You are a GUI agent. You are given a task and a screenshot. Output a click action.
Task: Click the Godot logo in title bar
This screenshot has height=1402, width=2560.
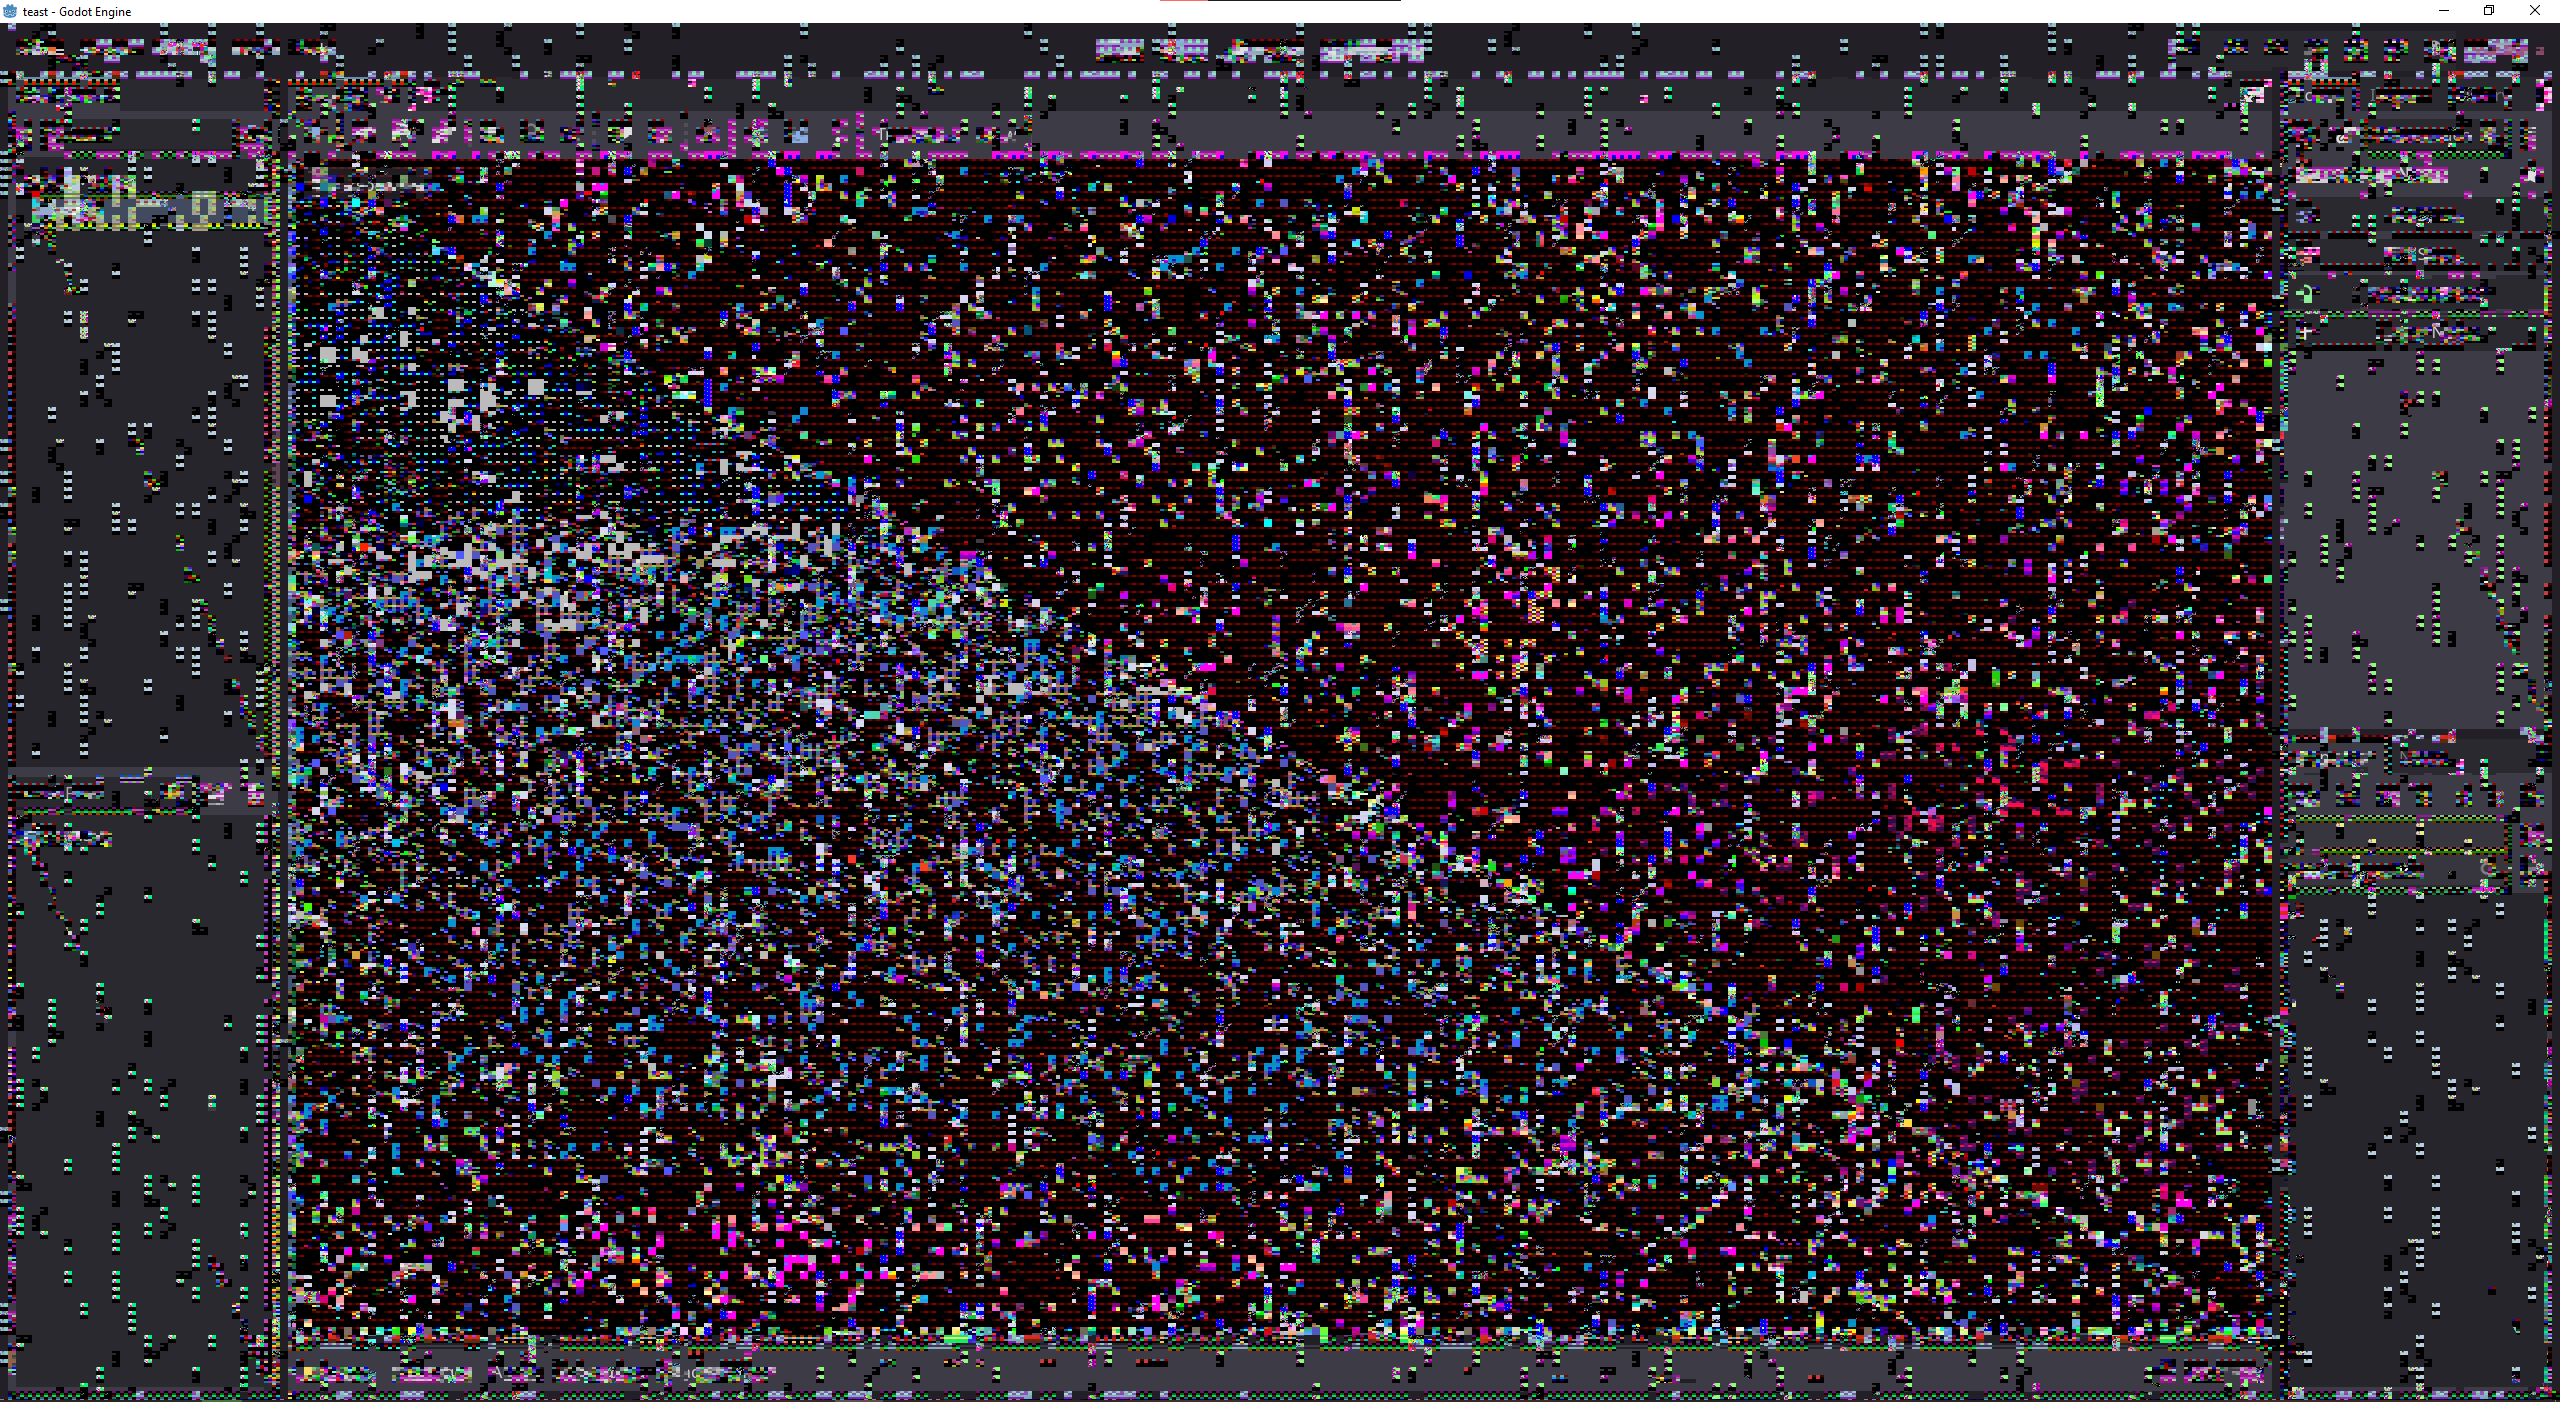click(10, 11)
